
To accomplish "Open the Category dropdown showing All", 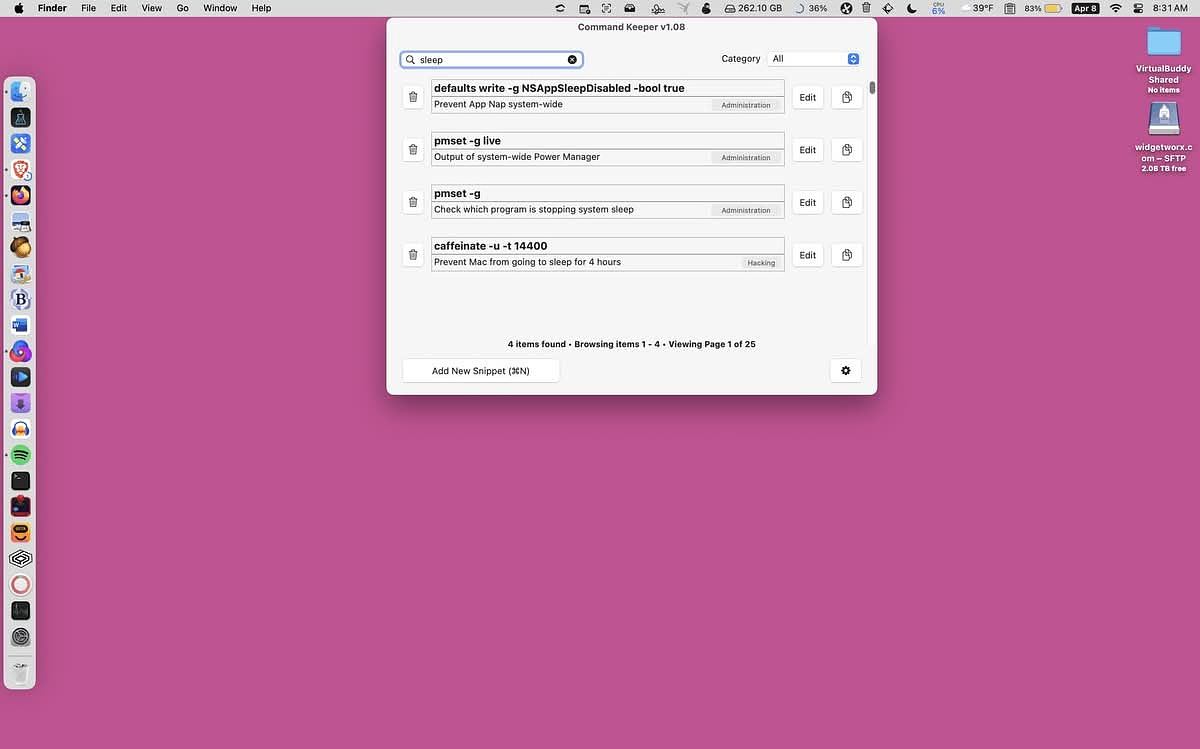I will point(814,59).
